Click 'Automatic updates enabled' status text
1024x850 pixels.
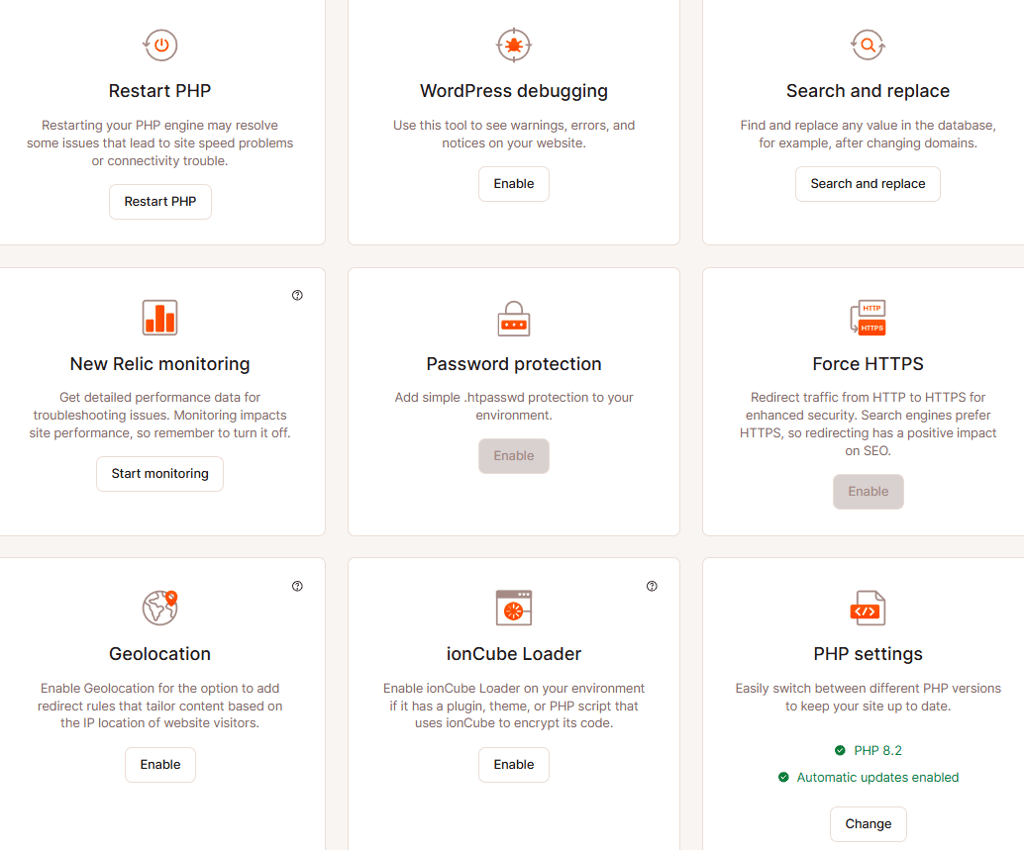point(878,778)
